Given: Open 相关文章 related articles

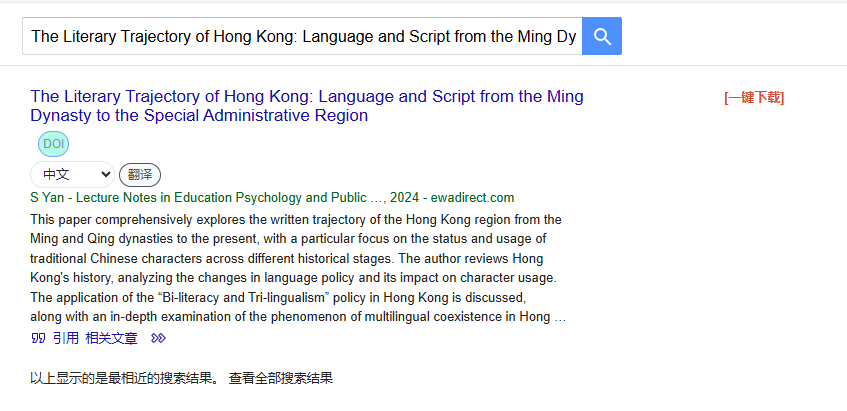Looking at the screenshot, I should point(112,338).
